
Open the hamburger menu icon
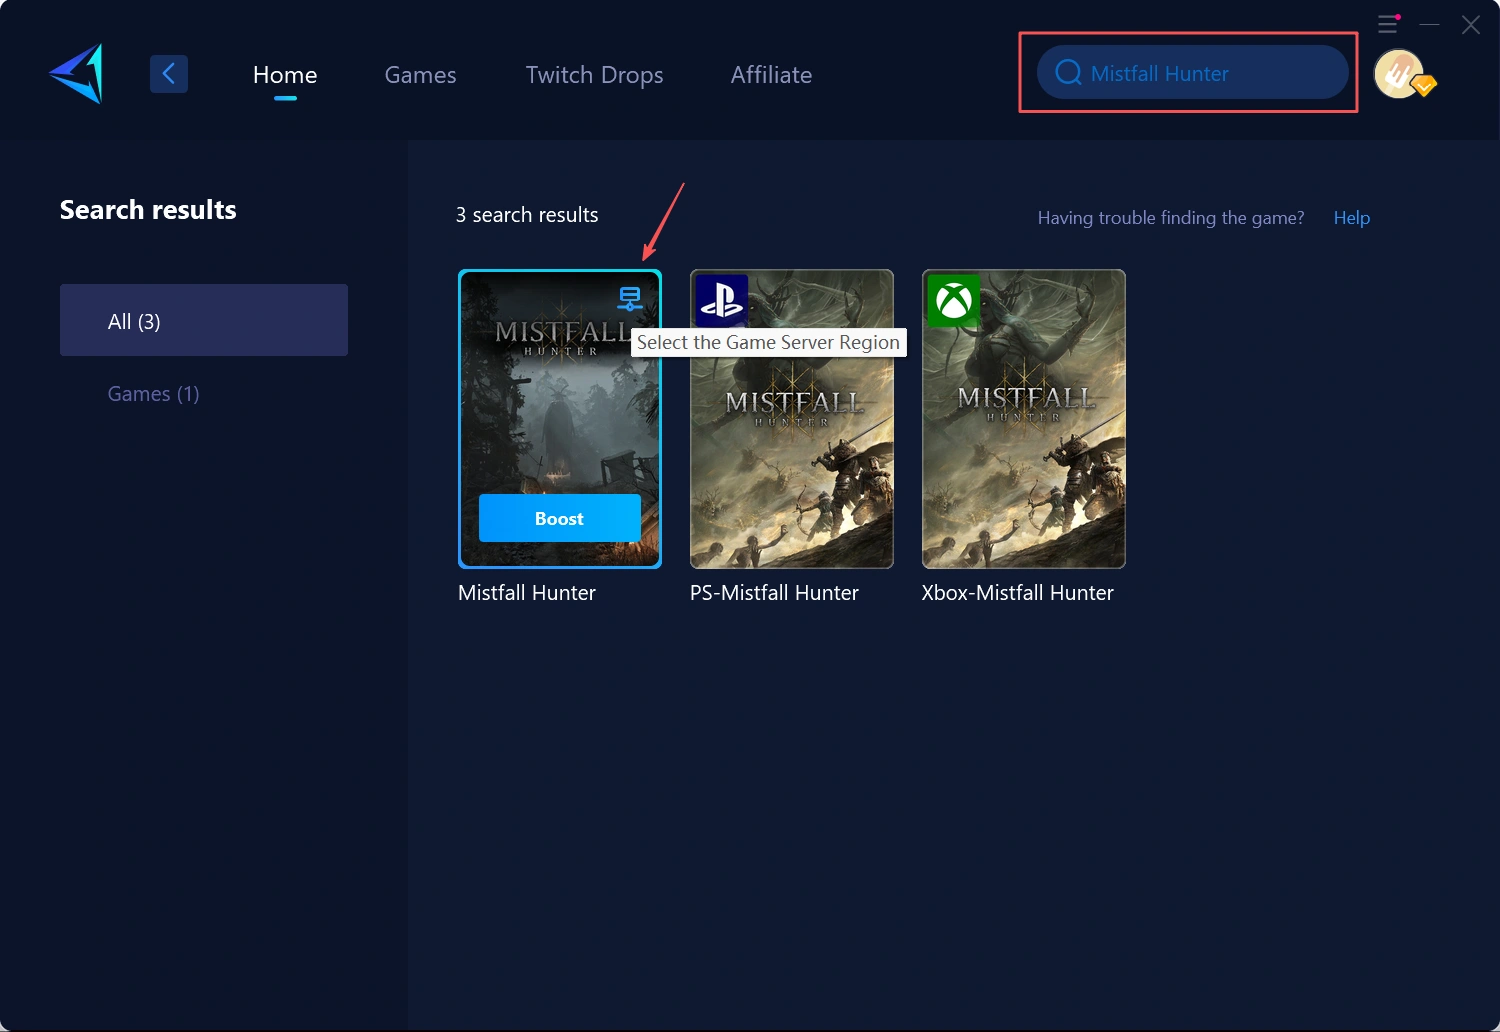click(x=1388, y=24)
